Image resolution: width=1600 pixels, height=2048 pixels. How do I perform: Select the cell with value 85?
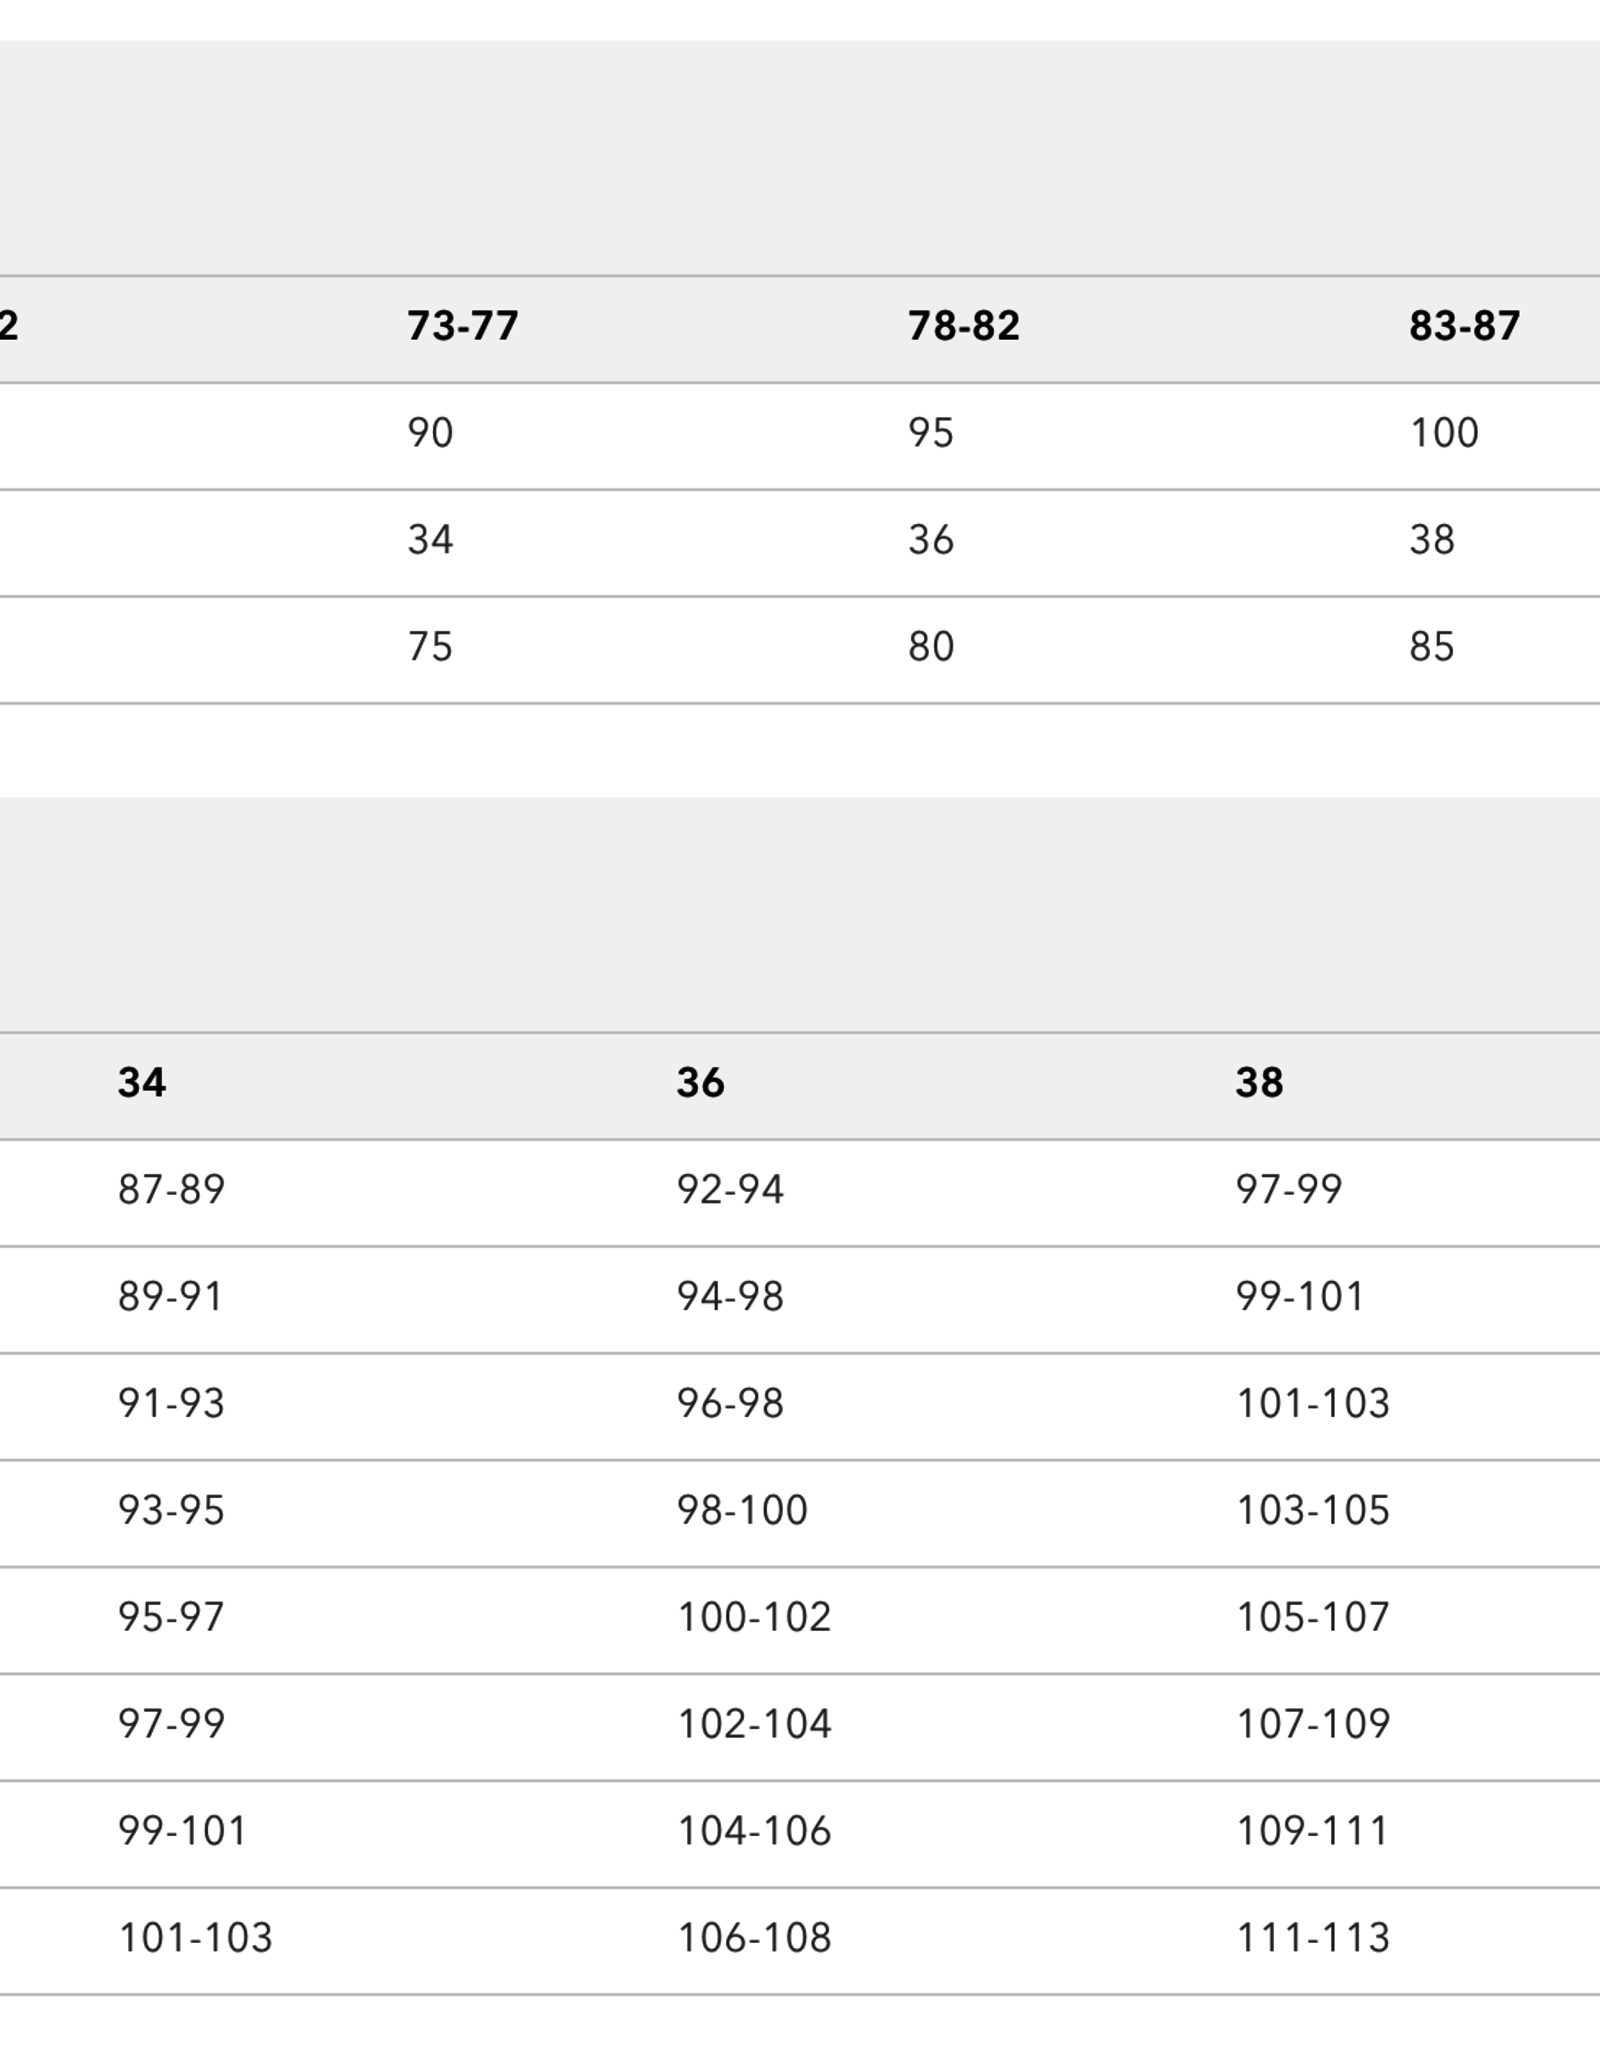point(1431,647)
